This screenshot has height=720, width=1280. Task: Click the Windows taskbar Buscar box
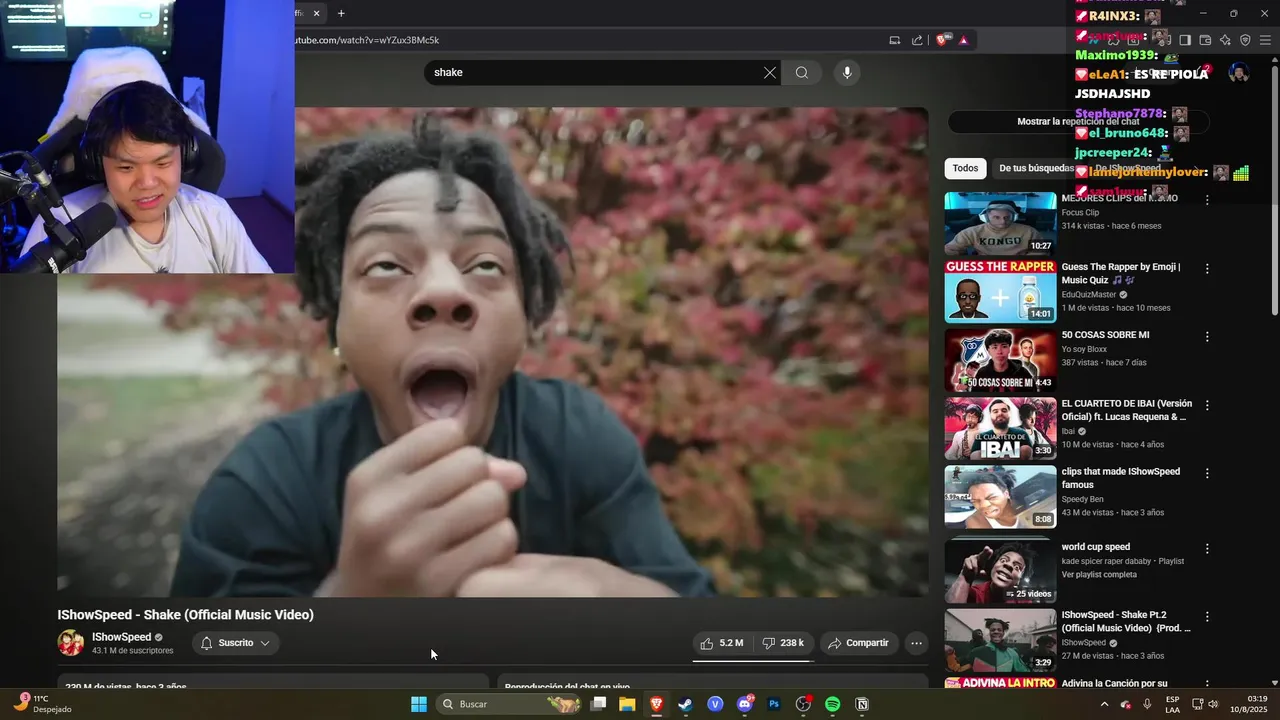click(x=510, y=704)
